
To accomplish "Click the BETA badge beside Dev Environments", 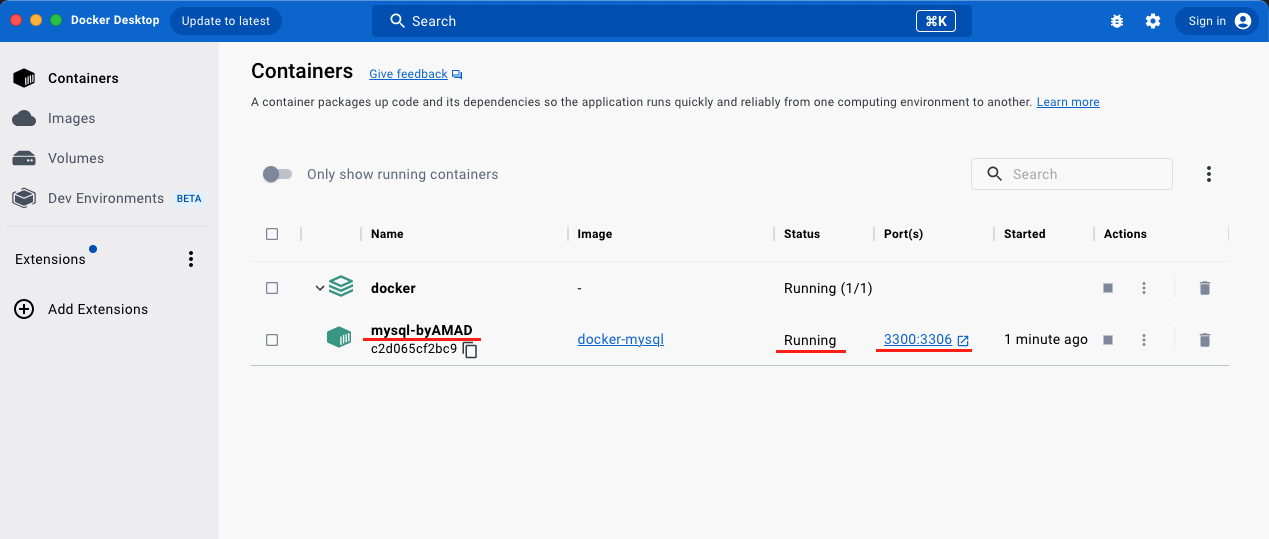I will pyautogui.click(x=189, y=198).
